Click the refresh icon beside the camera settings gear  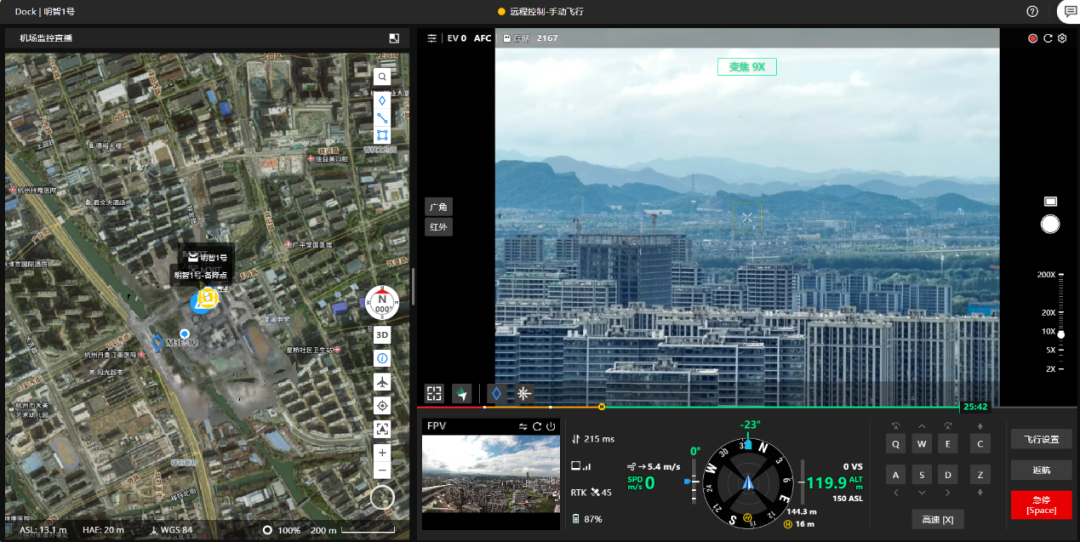point(1048,39)
